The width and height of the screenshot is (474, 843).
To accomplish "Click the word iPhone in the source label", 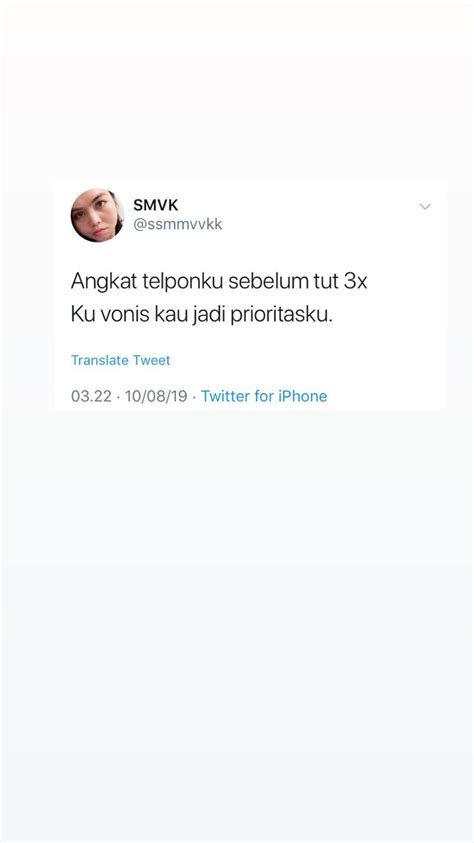I will coord(303,396).
